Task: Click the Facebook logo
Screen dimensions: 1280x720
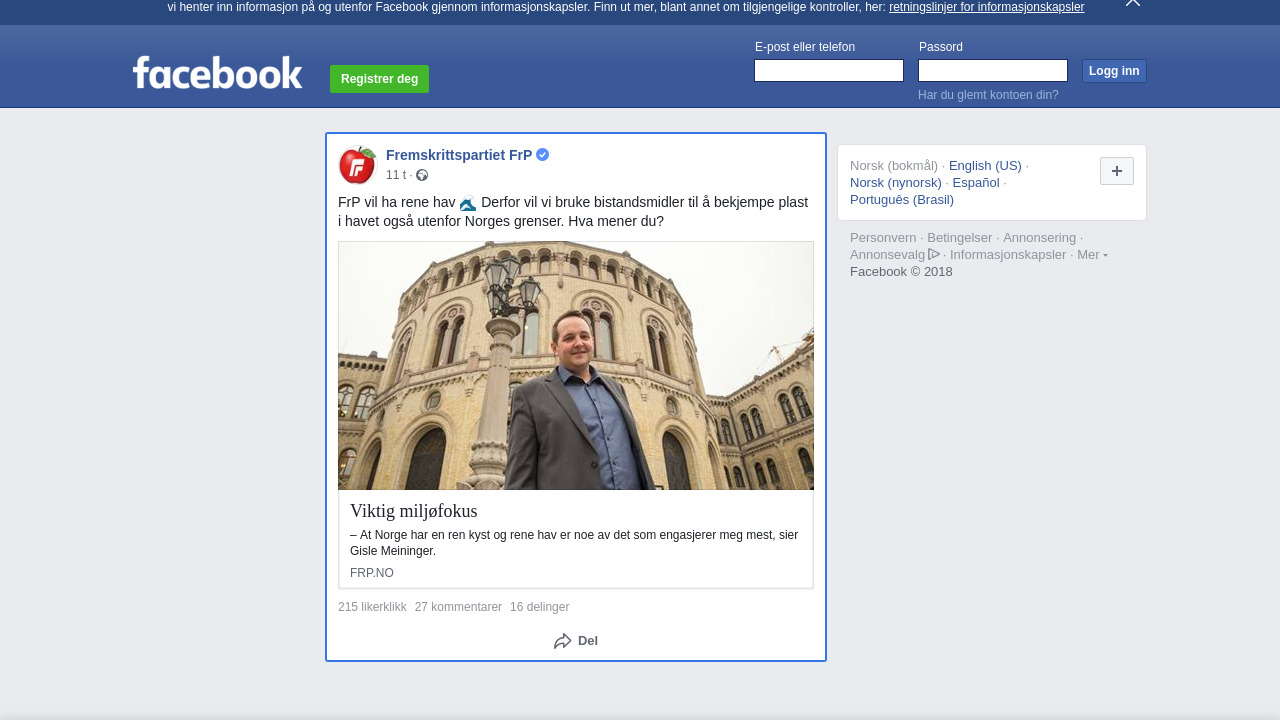Action: pos(217,72)
